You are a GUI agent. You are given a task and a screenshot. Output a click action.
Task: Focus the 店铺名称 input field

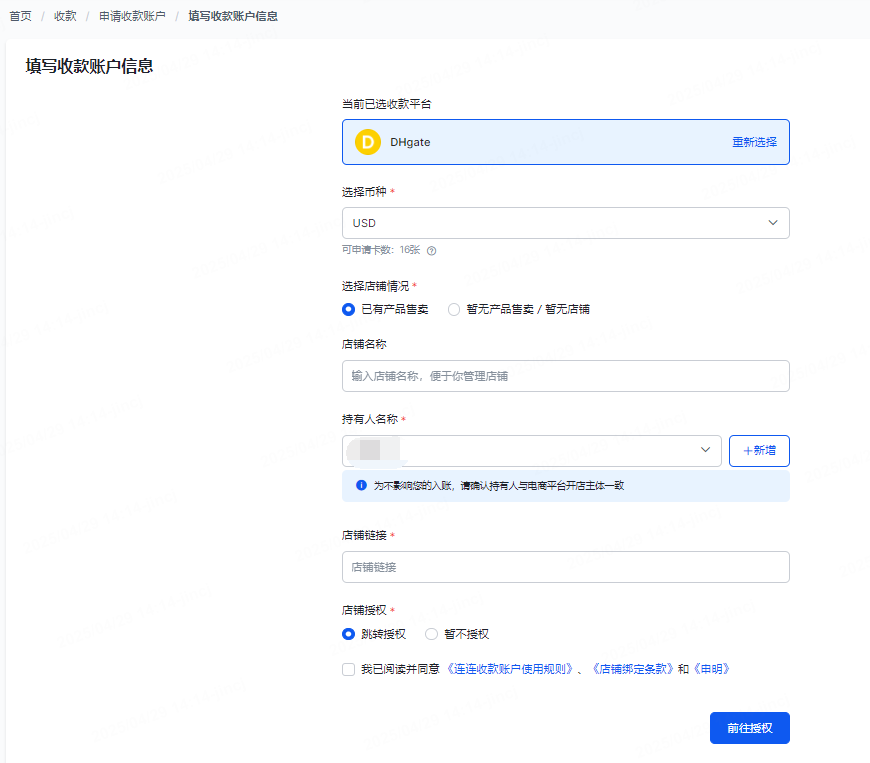565,376
